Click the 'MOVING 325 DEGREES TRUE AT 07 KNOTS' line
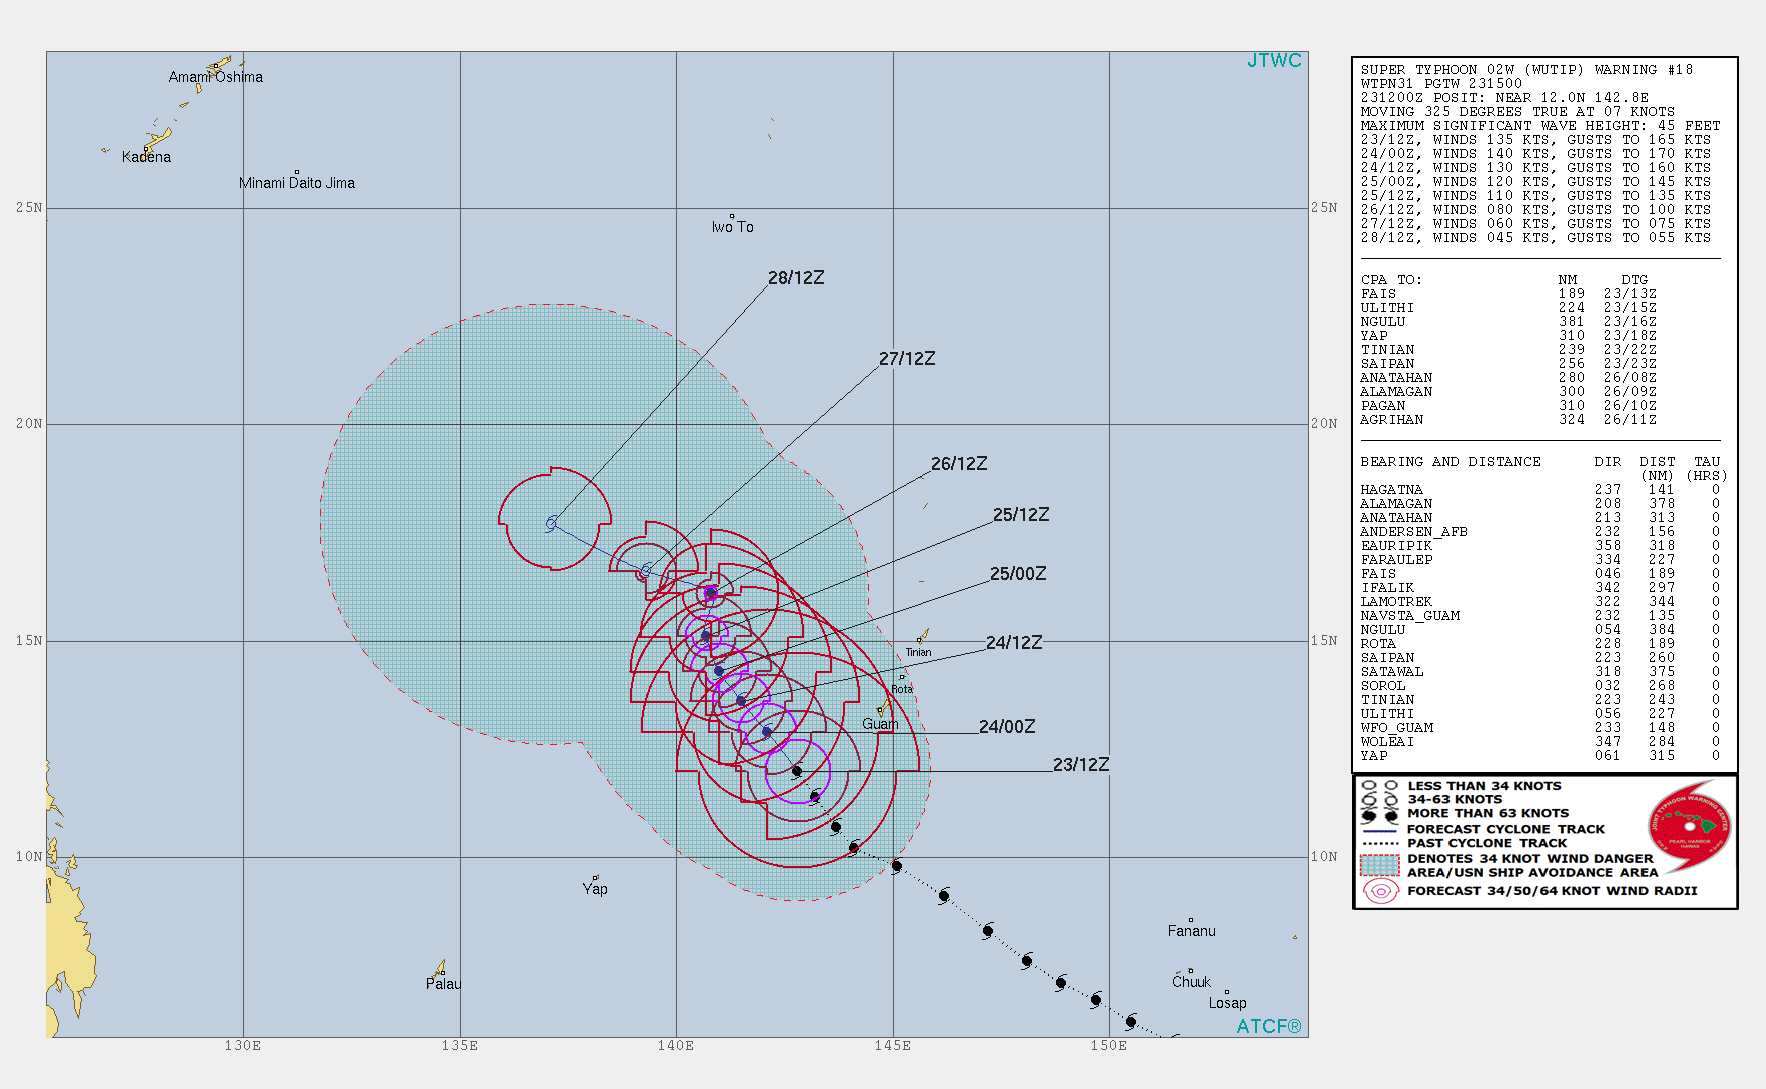Screen dimensions: 1766x1089 pyautogui.click(x=1517, y=112)
